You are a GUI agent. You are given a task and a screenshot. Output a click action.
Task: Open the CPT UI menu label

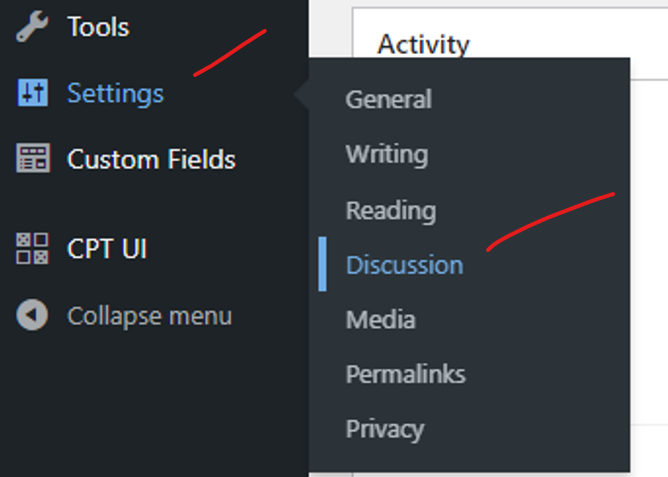pyautogui.click(x=107, y=248)
